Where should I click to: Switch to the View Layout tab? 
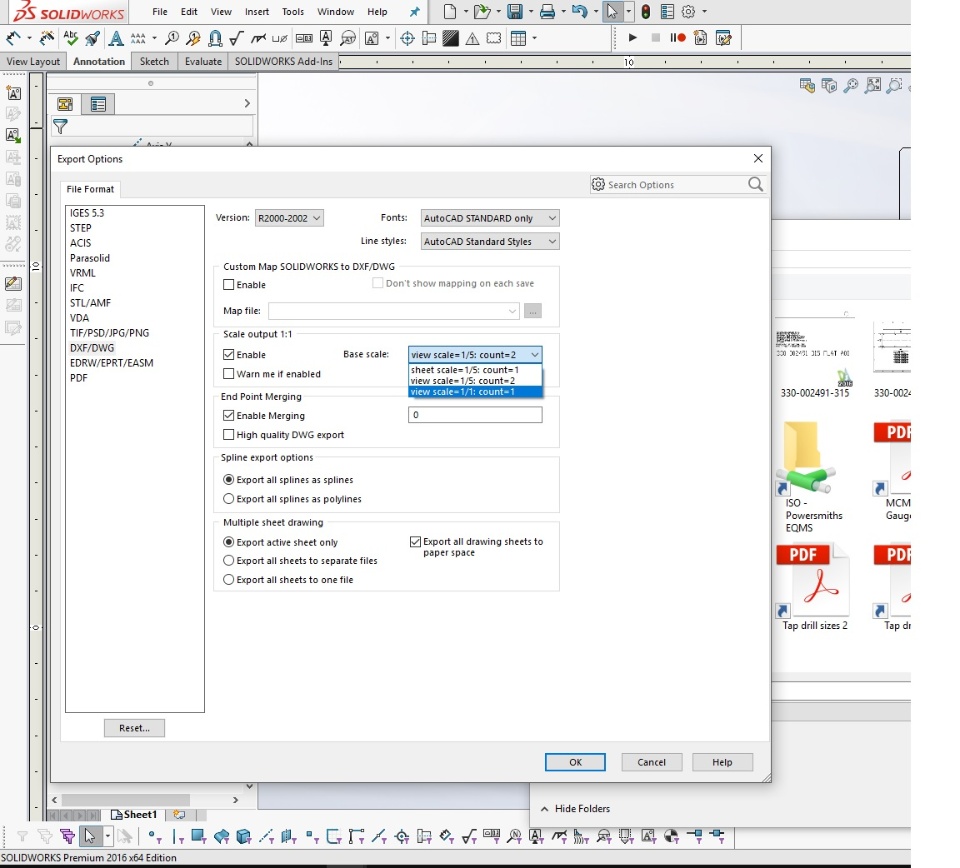pyautogui.click(x=33, y=61)
